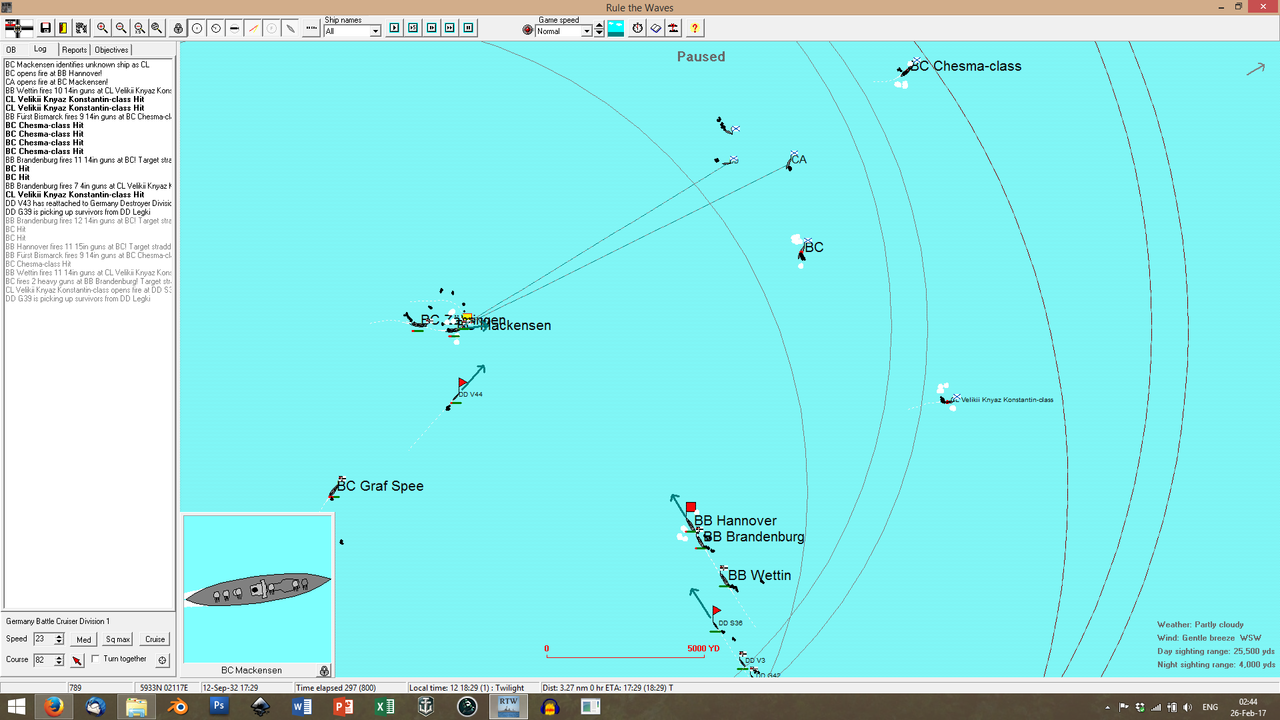This screenshot has height=720, width=1280.
Task: Switch to the Reports tab
Action: coord(74,48)
